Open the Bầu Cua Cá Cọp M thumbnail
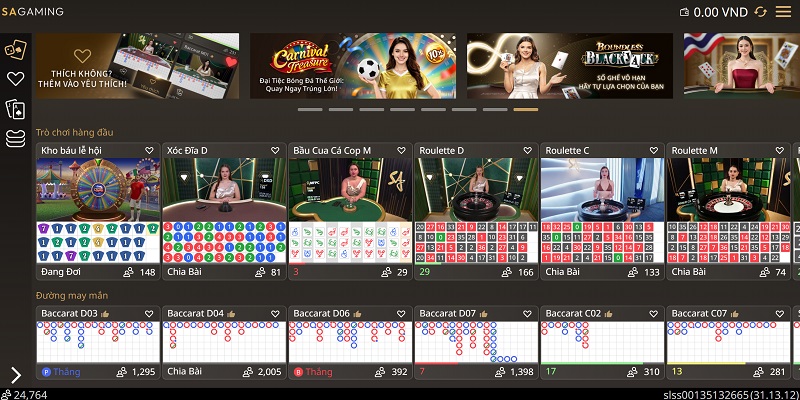800x400 pixels. coord(350,189)
